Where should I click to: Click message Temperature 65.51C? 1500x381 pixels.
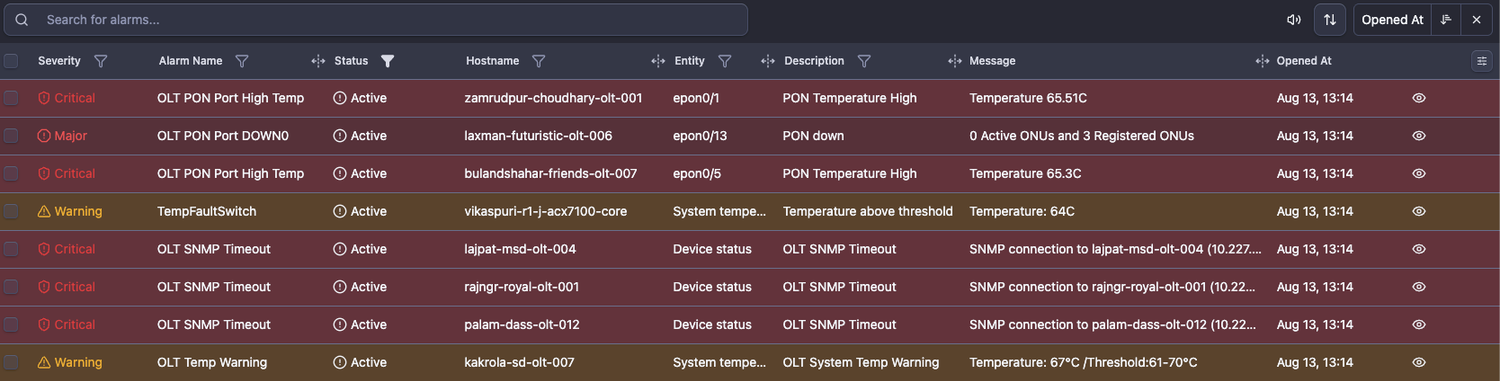pos(1028,98)
